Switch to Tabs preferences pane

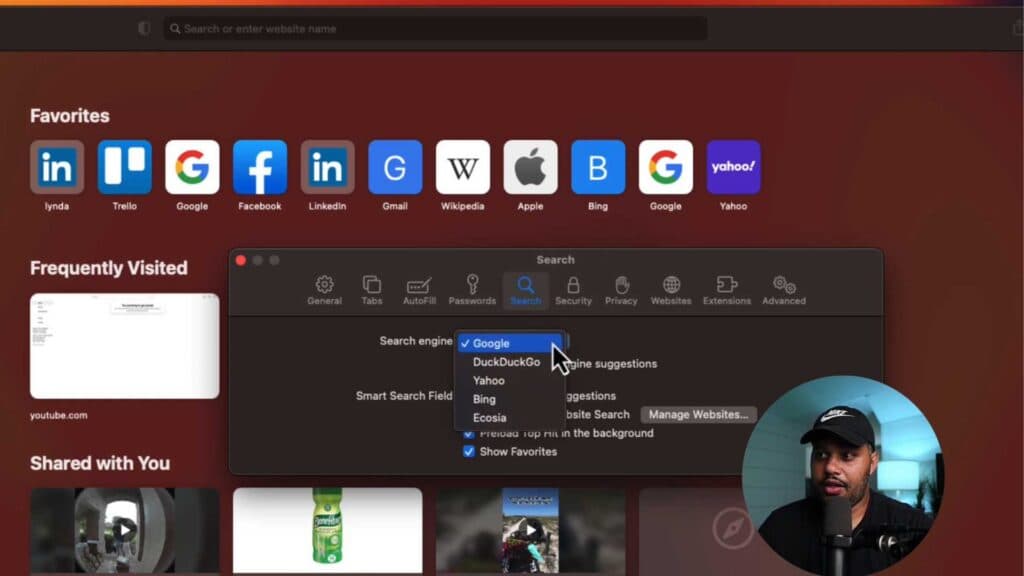coord(372,291)
